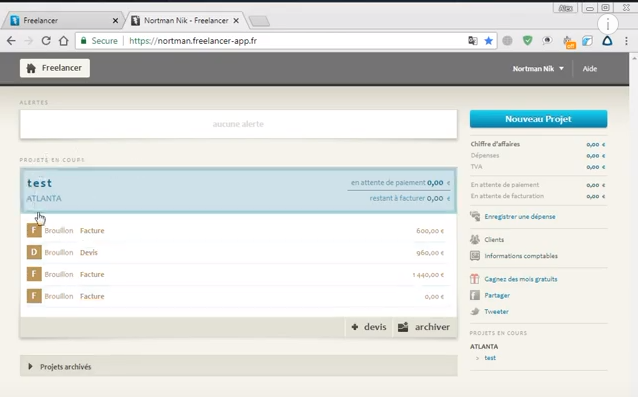Click the F icon of 600,00 € Facture
The height and width of the screenshot is (397, 638).
[x=34, y=230]
